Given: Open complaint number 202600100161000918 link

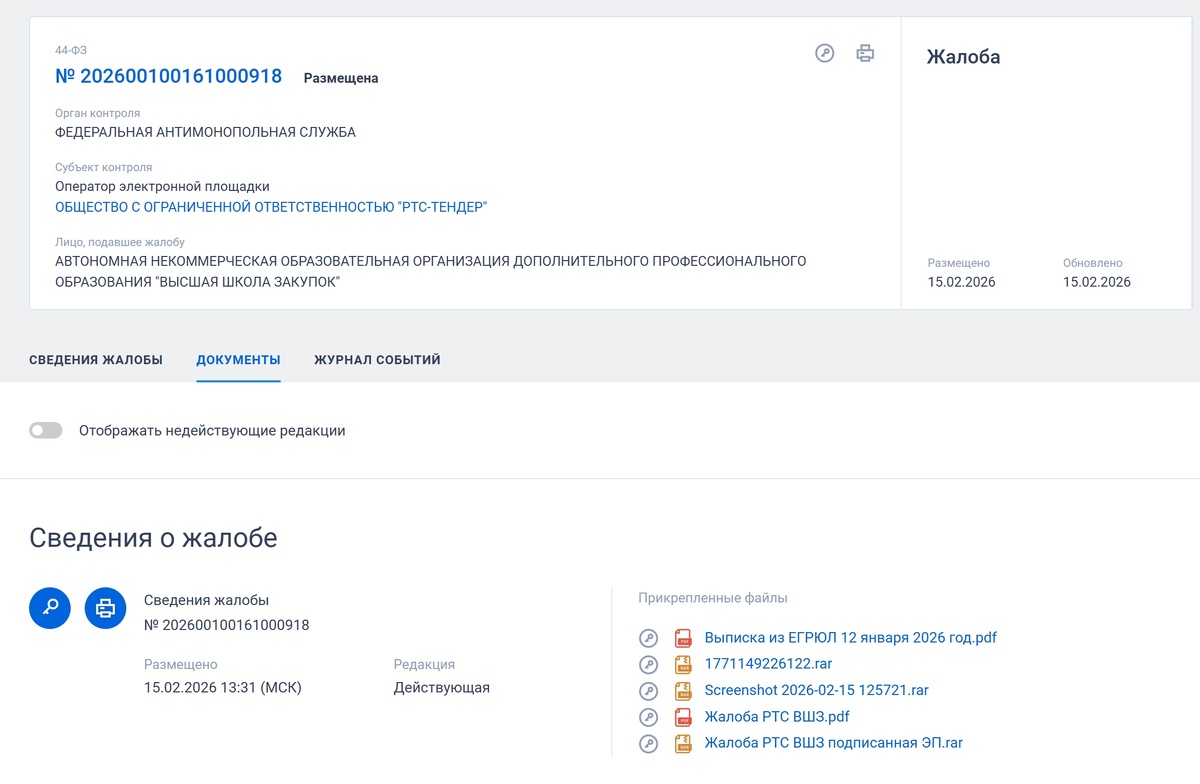Looking at the screenshot, I should [168, 76].
